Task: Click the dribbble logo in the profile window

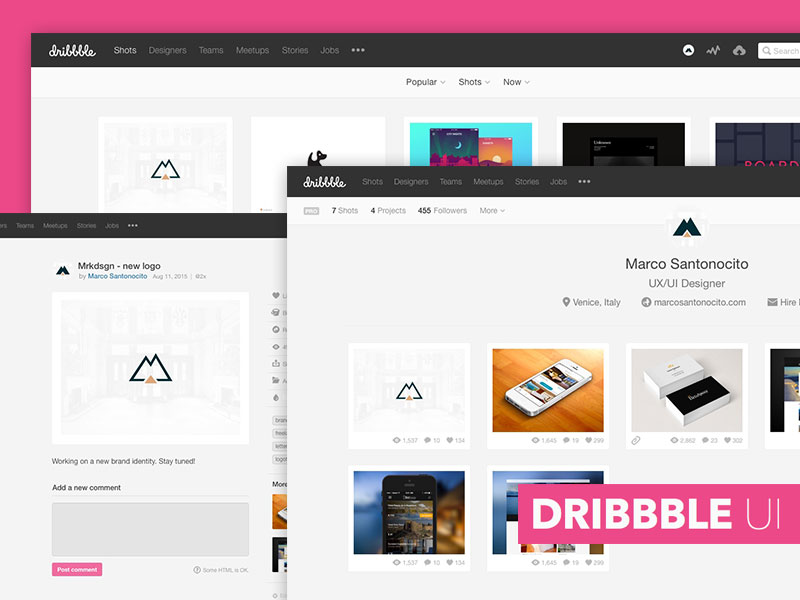Action: click(324, 182)
